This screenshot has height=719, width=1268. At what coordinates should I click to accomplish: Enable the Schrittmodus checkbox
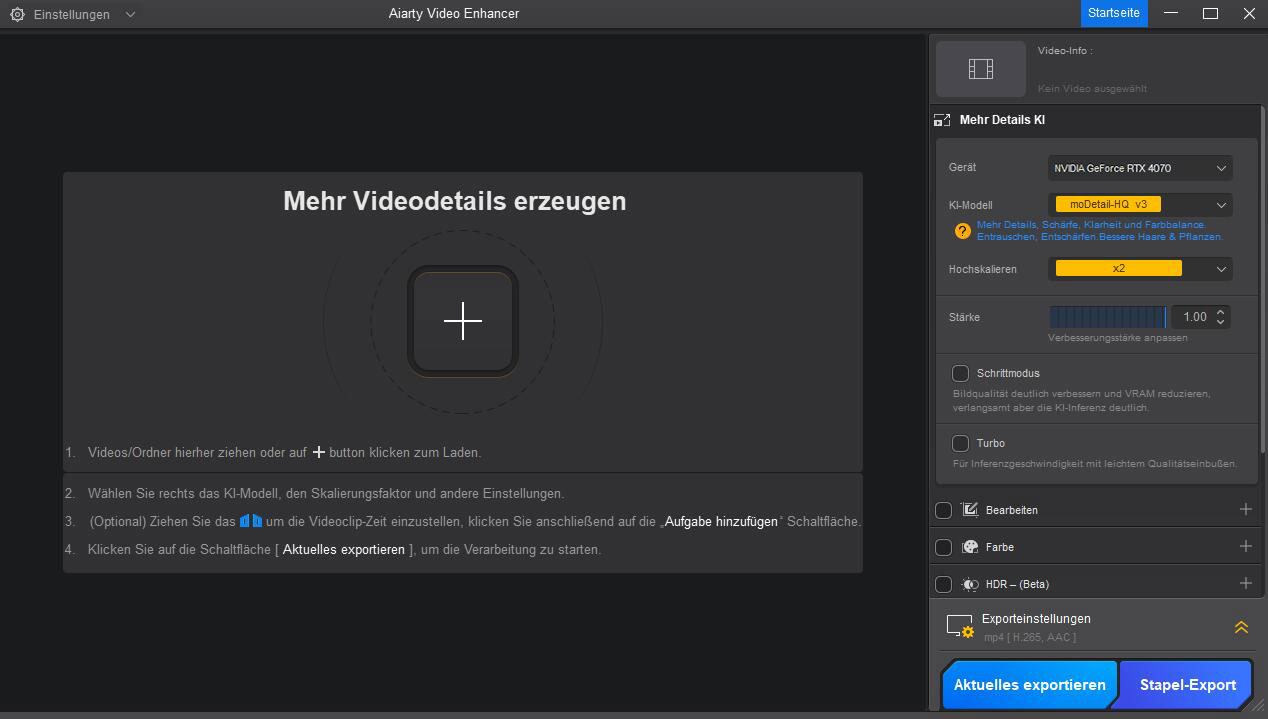[x=960, y=373]
